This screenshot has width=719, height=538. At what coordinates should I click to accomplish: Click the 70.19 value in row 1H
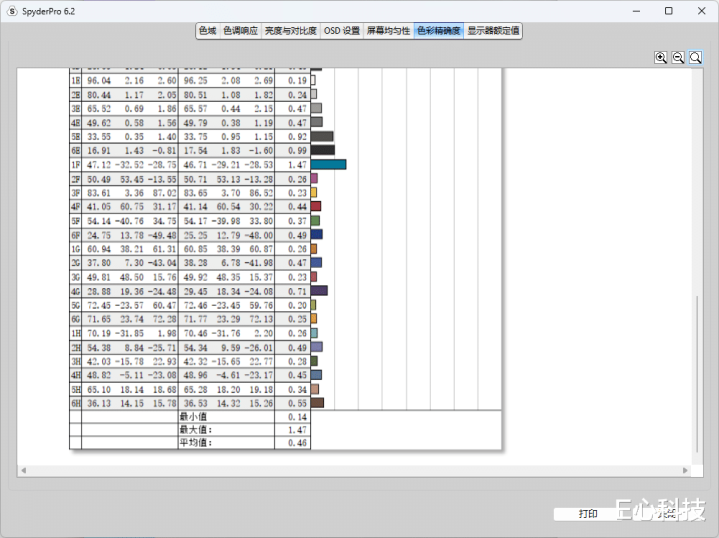point(99,333)
